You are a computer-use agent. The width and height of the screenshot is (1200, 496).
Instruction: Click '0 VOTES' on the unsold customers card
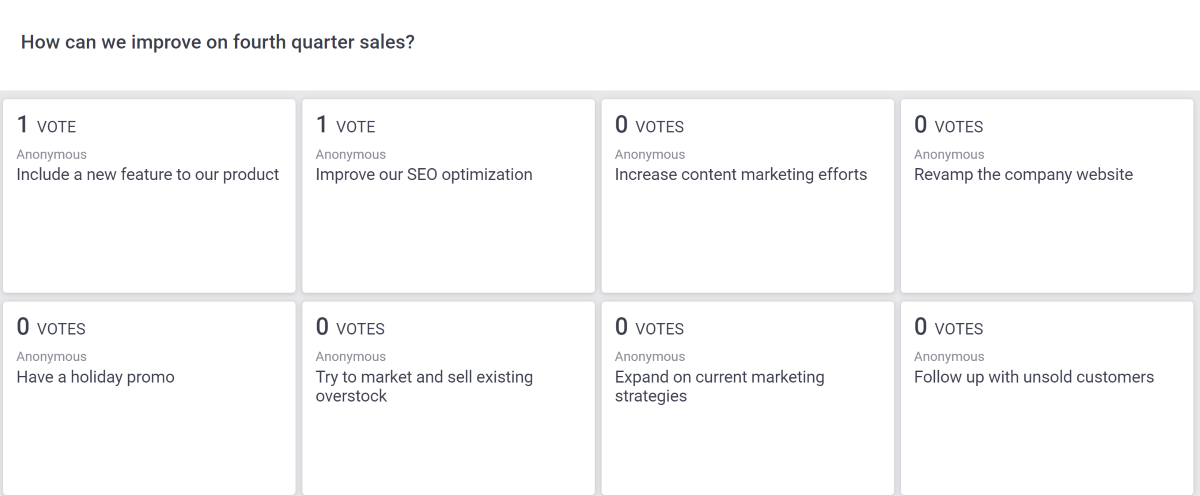(948, 328)
